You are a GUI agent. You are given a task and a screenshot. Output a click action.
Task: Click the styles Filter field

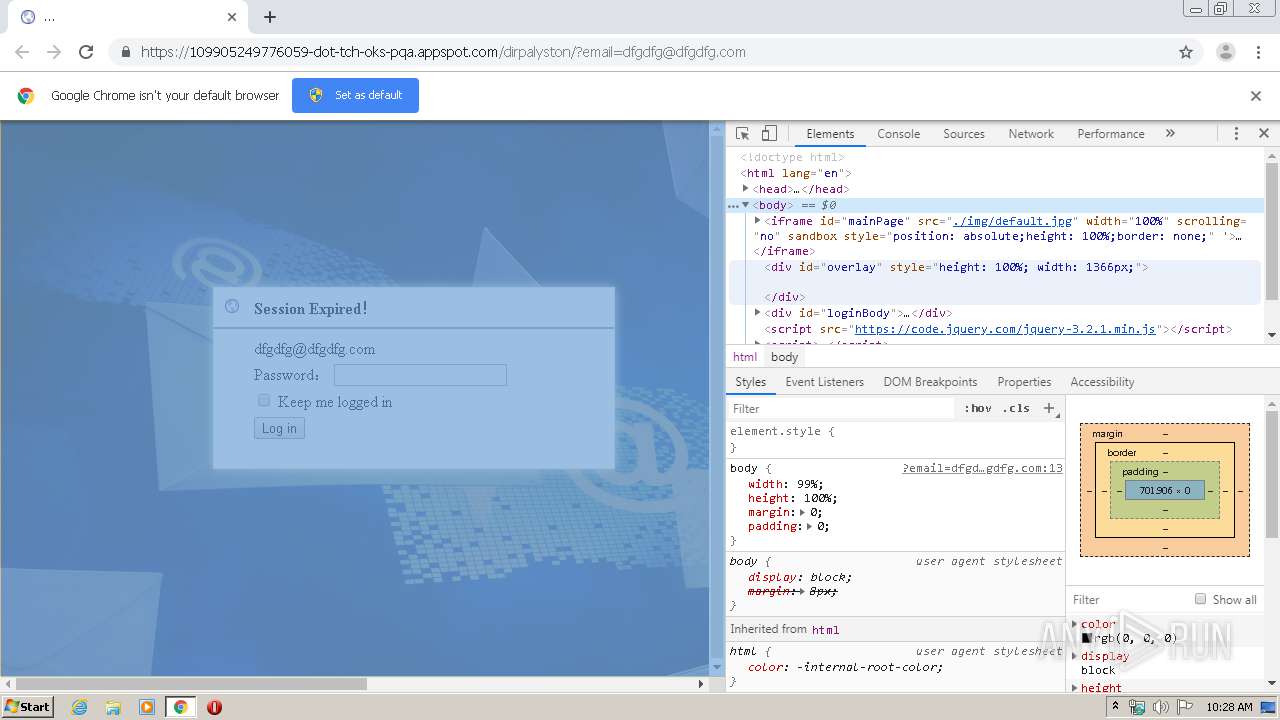click(x=842, y=408)
